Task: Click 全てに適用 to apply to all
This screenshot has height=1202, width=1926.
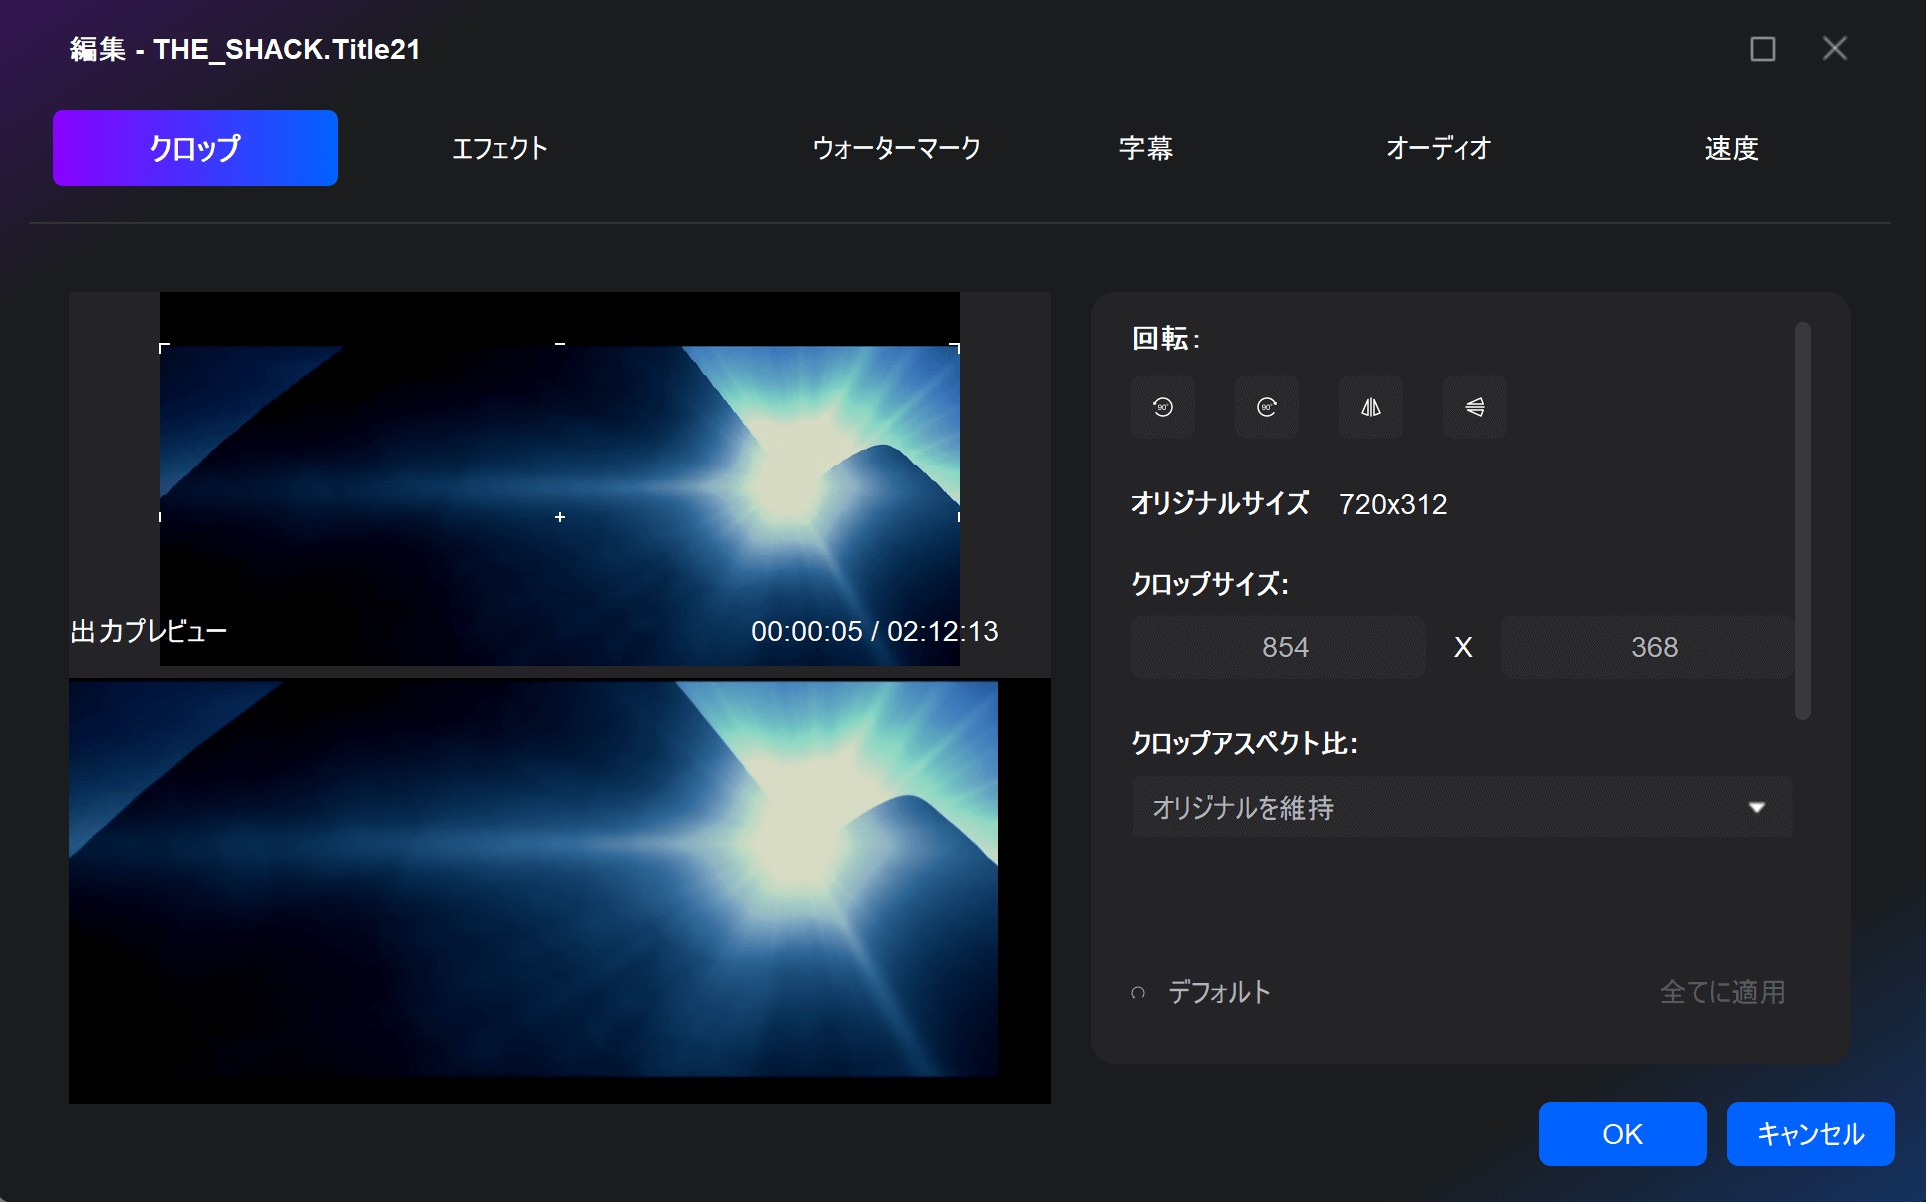Action: coord(1722,992)
